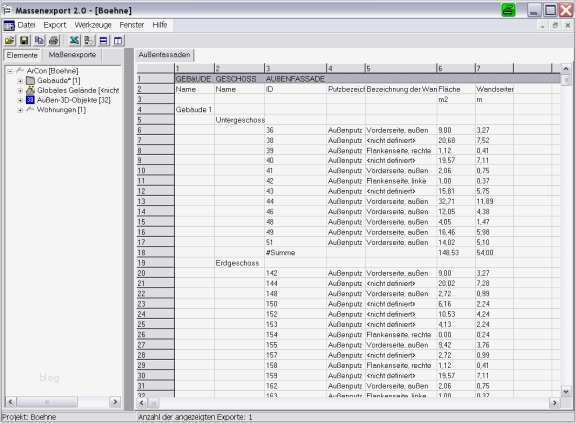Switch to the Elemente tab
The width and height of the screenshot is (576, 423).
pos(22,55)
